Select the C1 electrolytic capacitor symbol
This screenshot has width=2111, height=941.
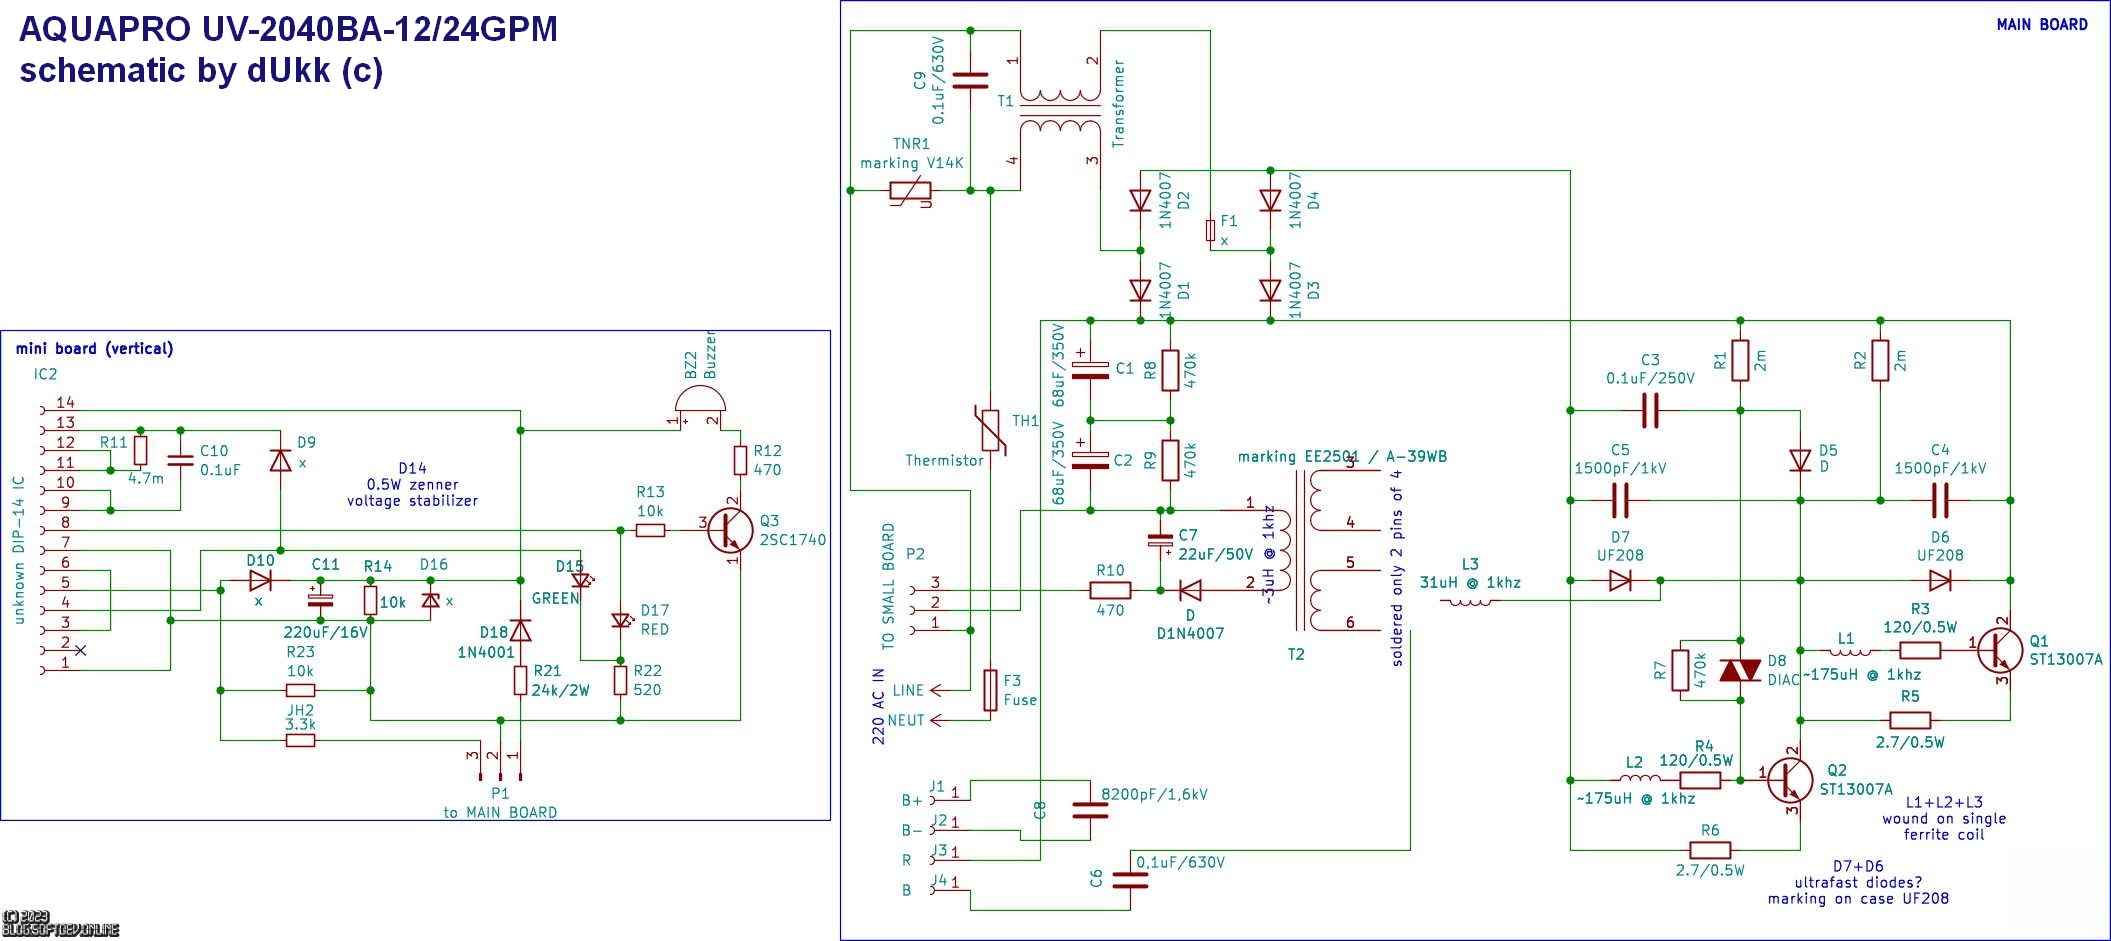click(x=1090, y=368)
